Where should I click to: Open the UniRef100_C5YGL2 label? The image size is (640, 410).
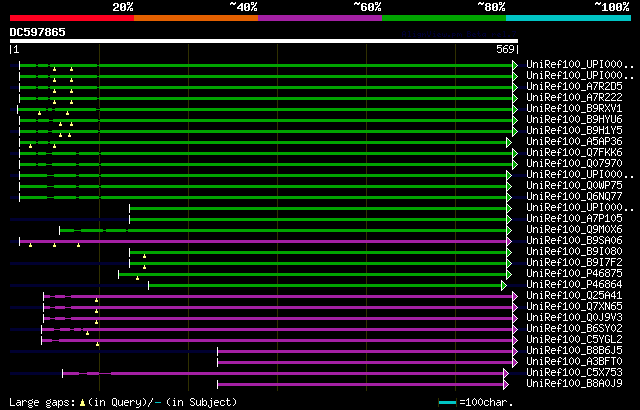[x=574, y=340]
